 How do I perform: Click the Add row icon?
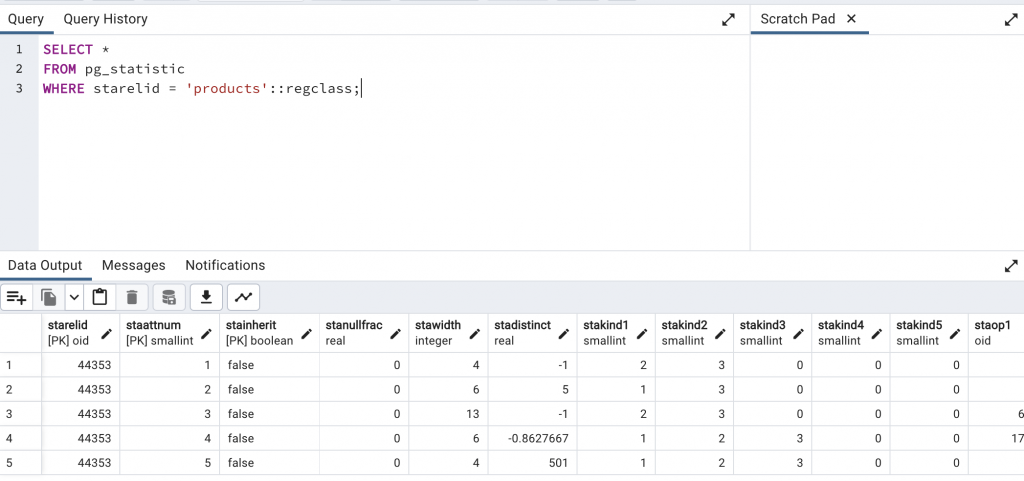(16, 297)
